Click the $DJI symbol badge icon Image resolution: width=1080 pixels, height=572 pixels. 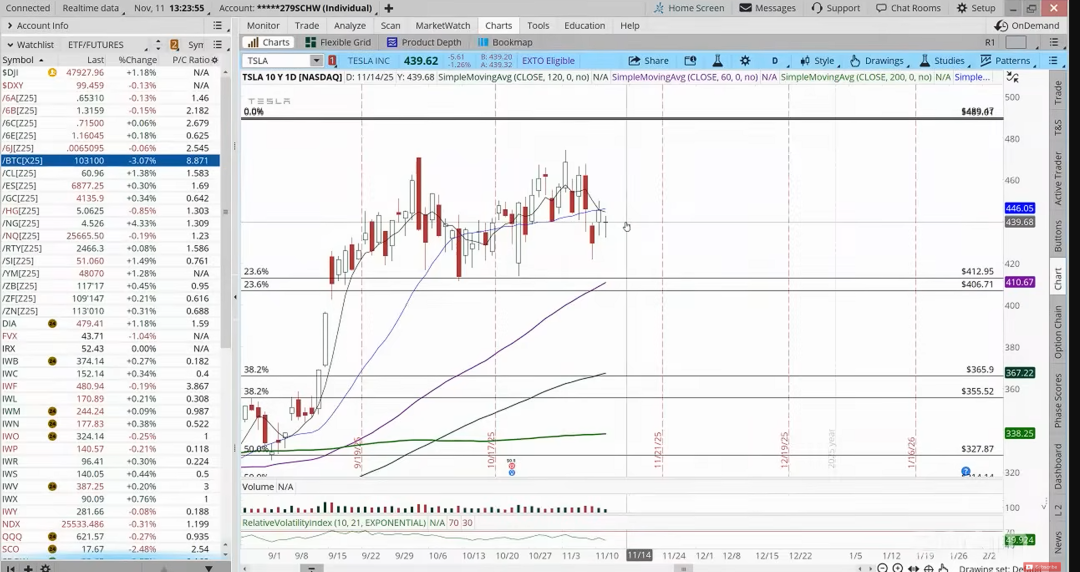[x=52, y=72]
